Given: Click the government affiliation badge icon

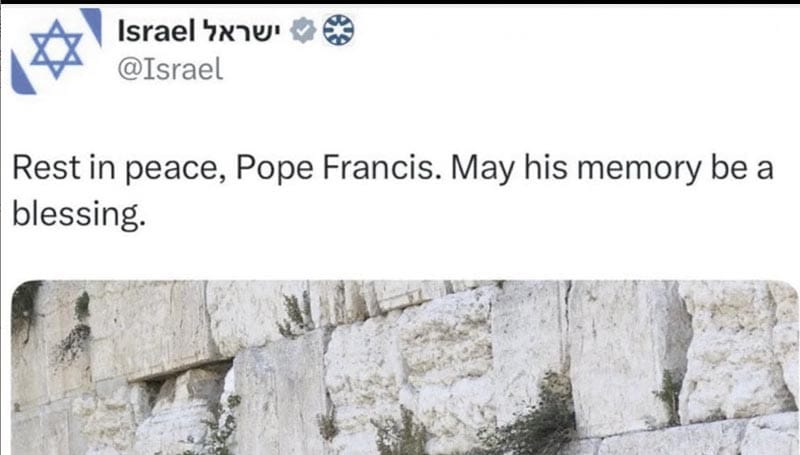Looking at the screenshot, I should [x=339, y=31].
